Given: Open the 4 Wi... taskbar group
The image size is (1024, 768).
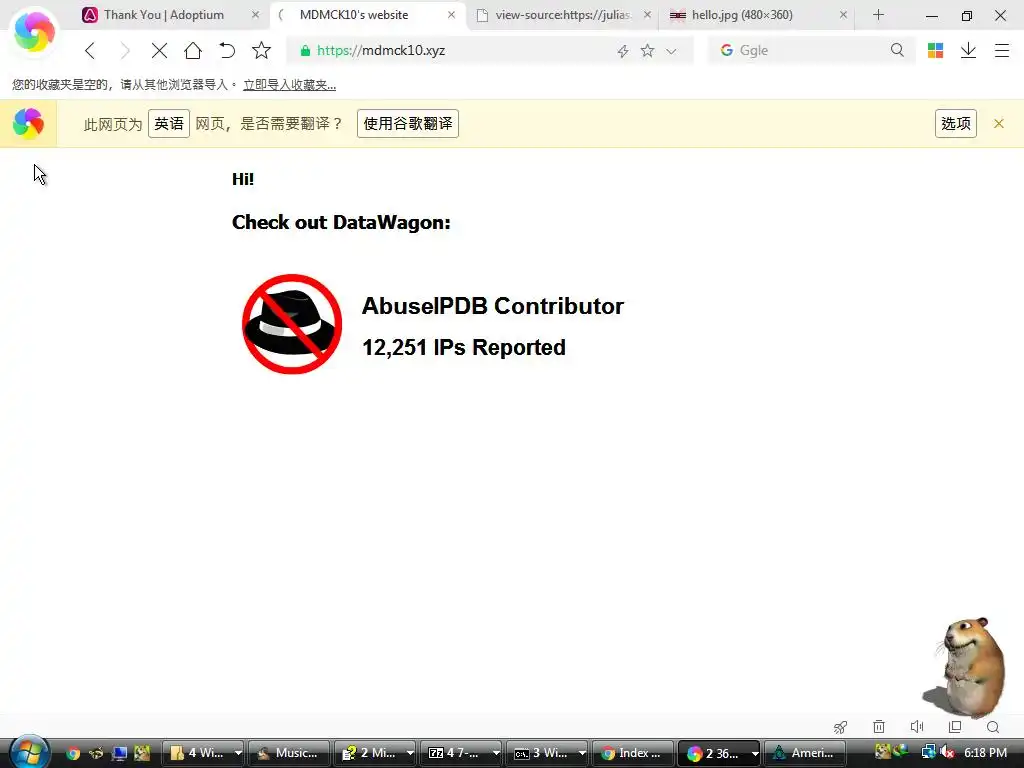Looking at the screenshot, I should coord(202,753).
